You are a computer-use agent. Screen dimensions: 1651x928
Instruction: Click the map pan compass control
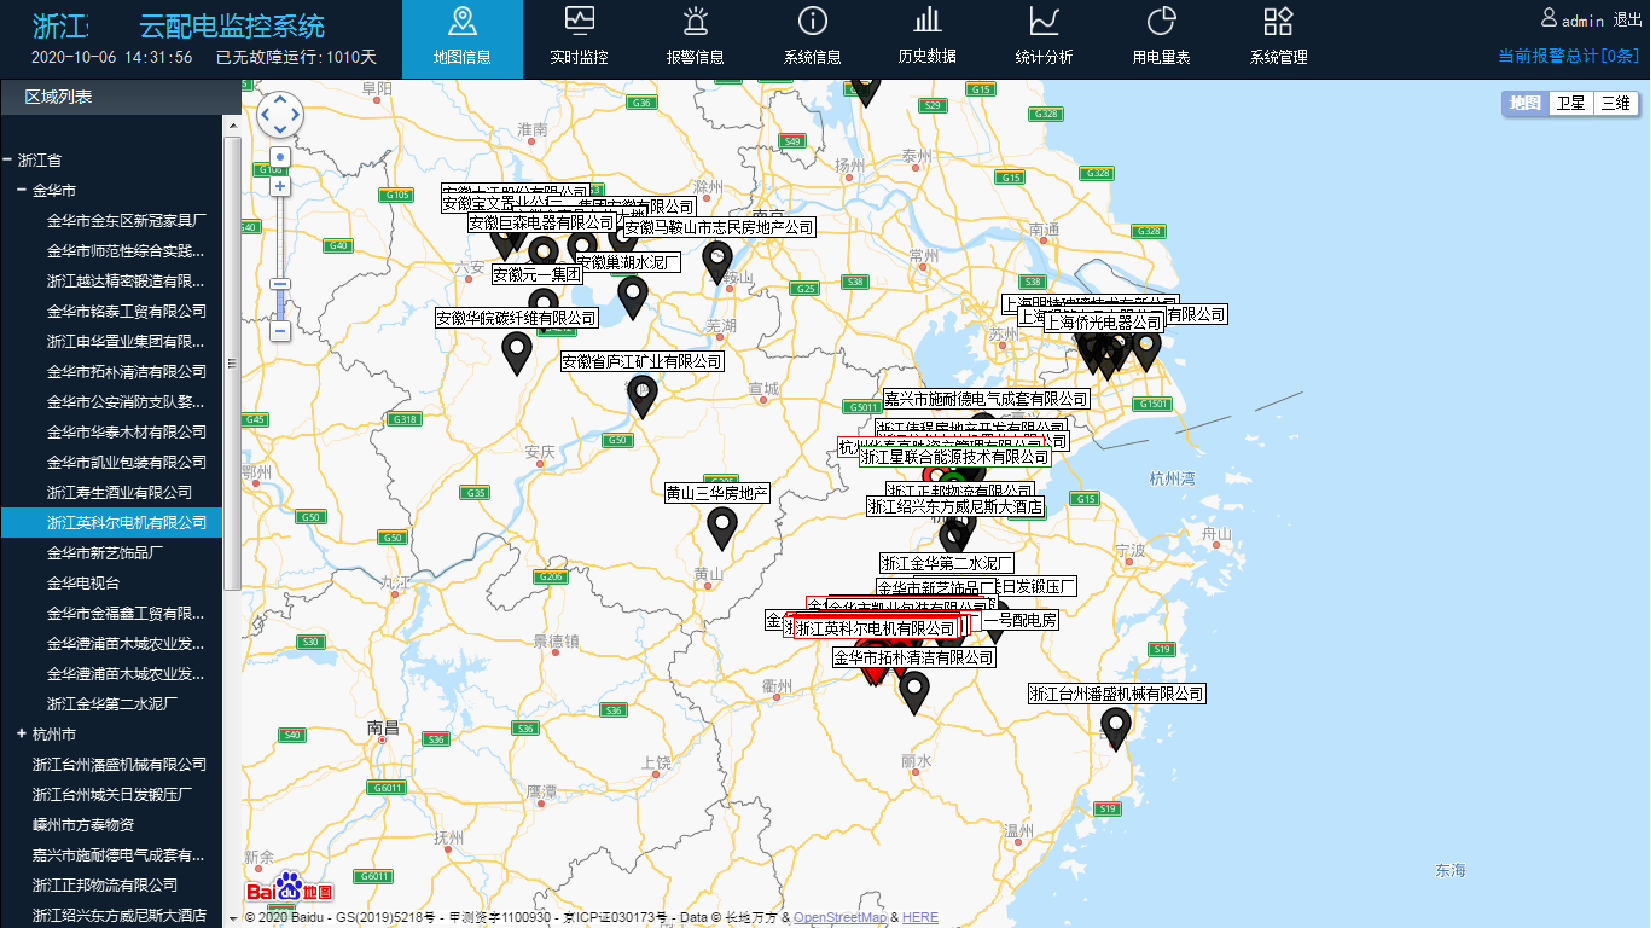[280, 115]
